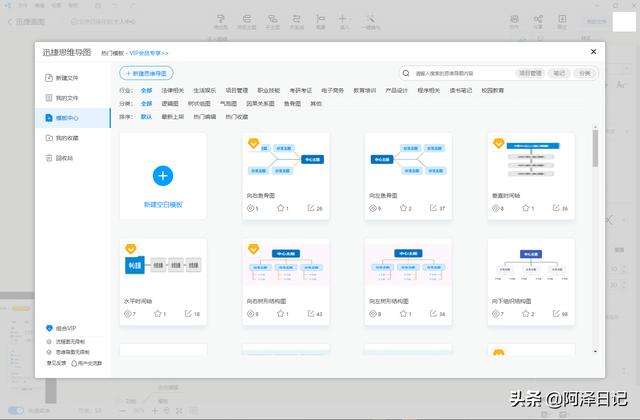The width and height of the screenshot is (640, 420).
Task: Click the VIP crown badge on 垂直时间轴
Action: pyautogui.click(x=498, y=143)
